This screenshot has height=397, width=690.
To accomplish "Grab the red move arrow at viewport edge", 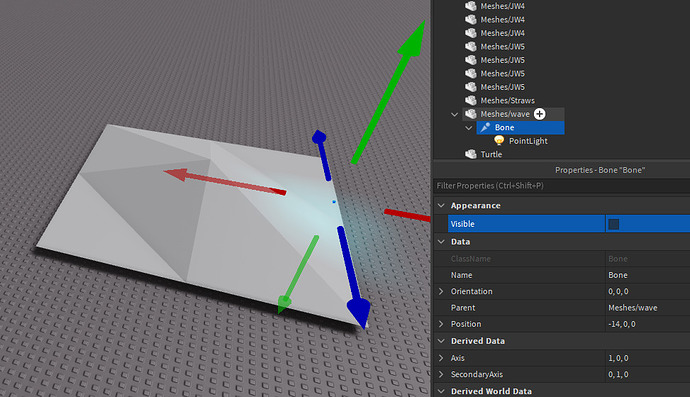I will (x=407, y=215).
